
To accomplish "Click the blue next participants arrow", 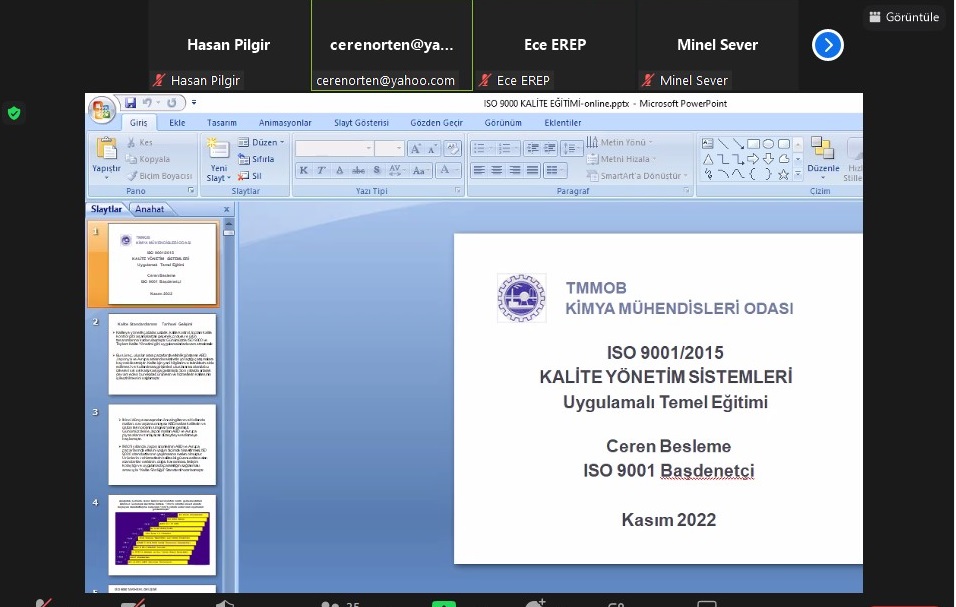I will pos(828,45).
